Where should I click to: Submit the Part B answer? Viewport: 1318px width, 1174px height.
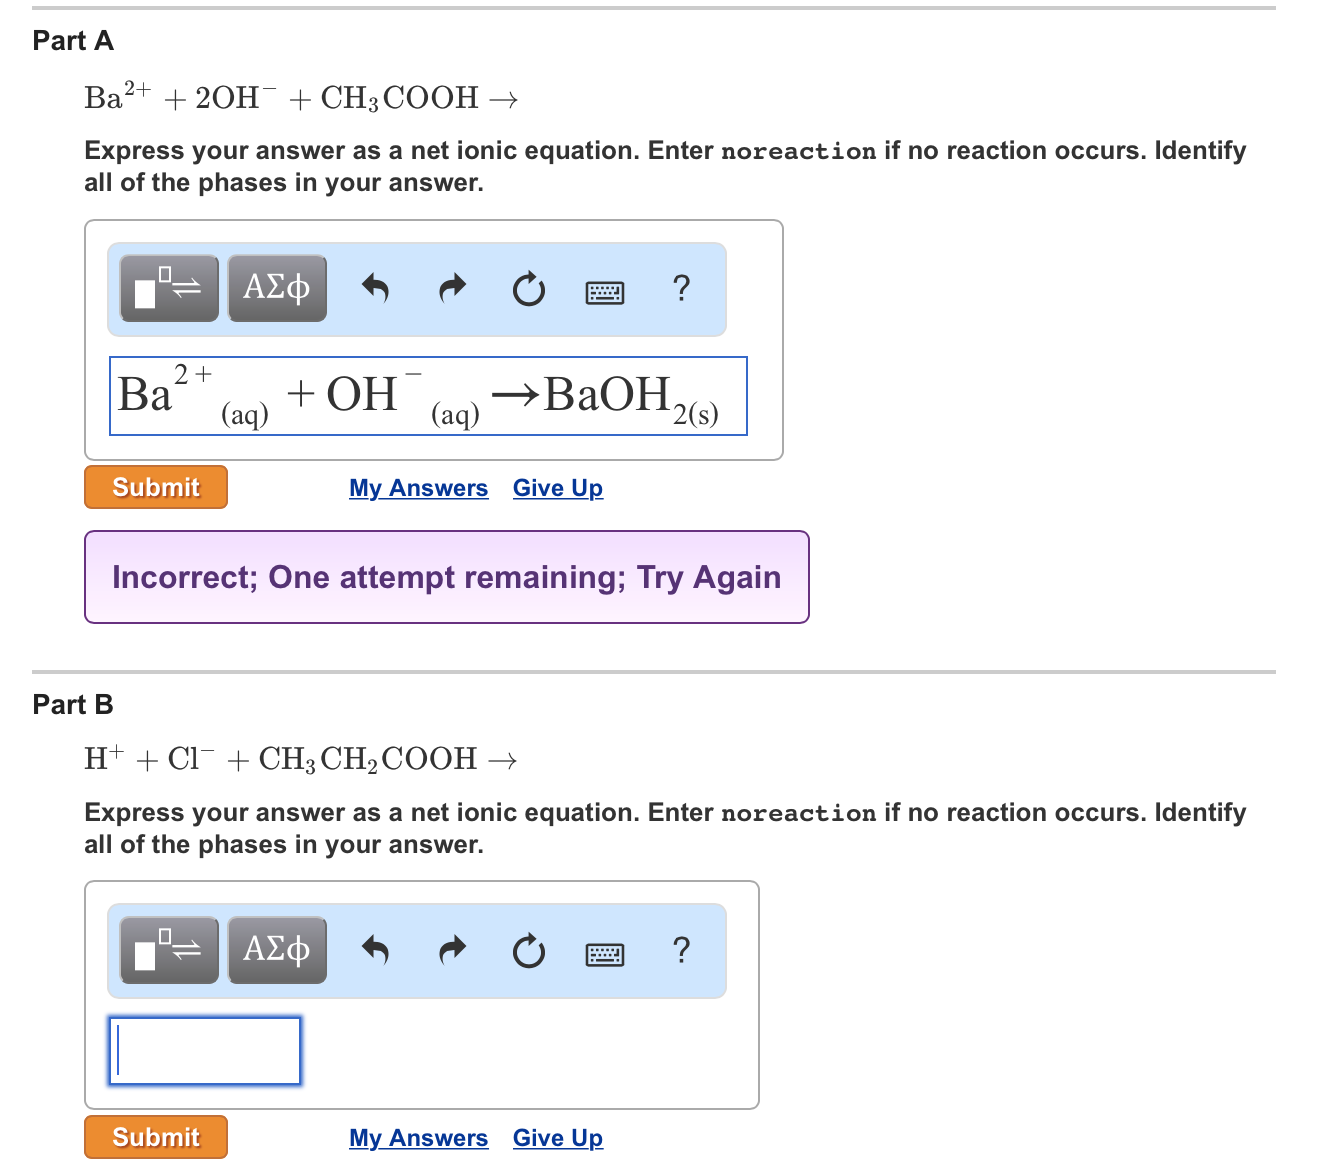(155, 1137)
